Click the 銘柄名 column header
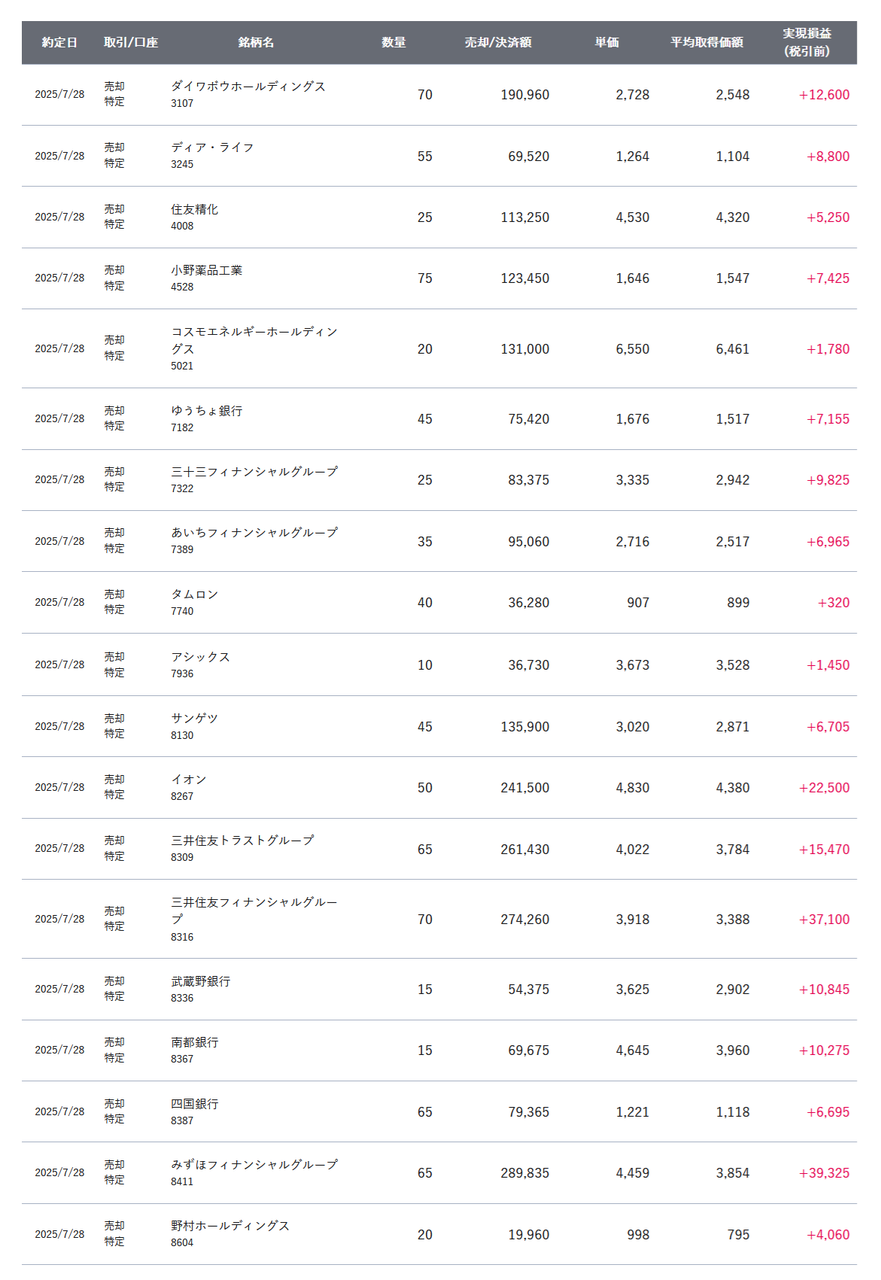881x1280 pixels. (256, 43)
